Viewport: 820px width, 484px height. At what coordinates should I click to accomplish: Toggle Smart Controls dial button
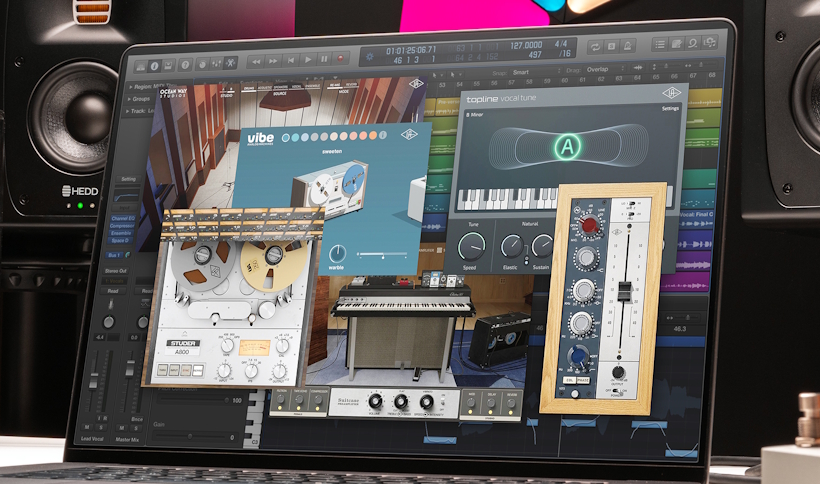(202, 64)
